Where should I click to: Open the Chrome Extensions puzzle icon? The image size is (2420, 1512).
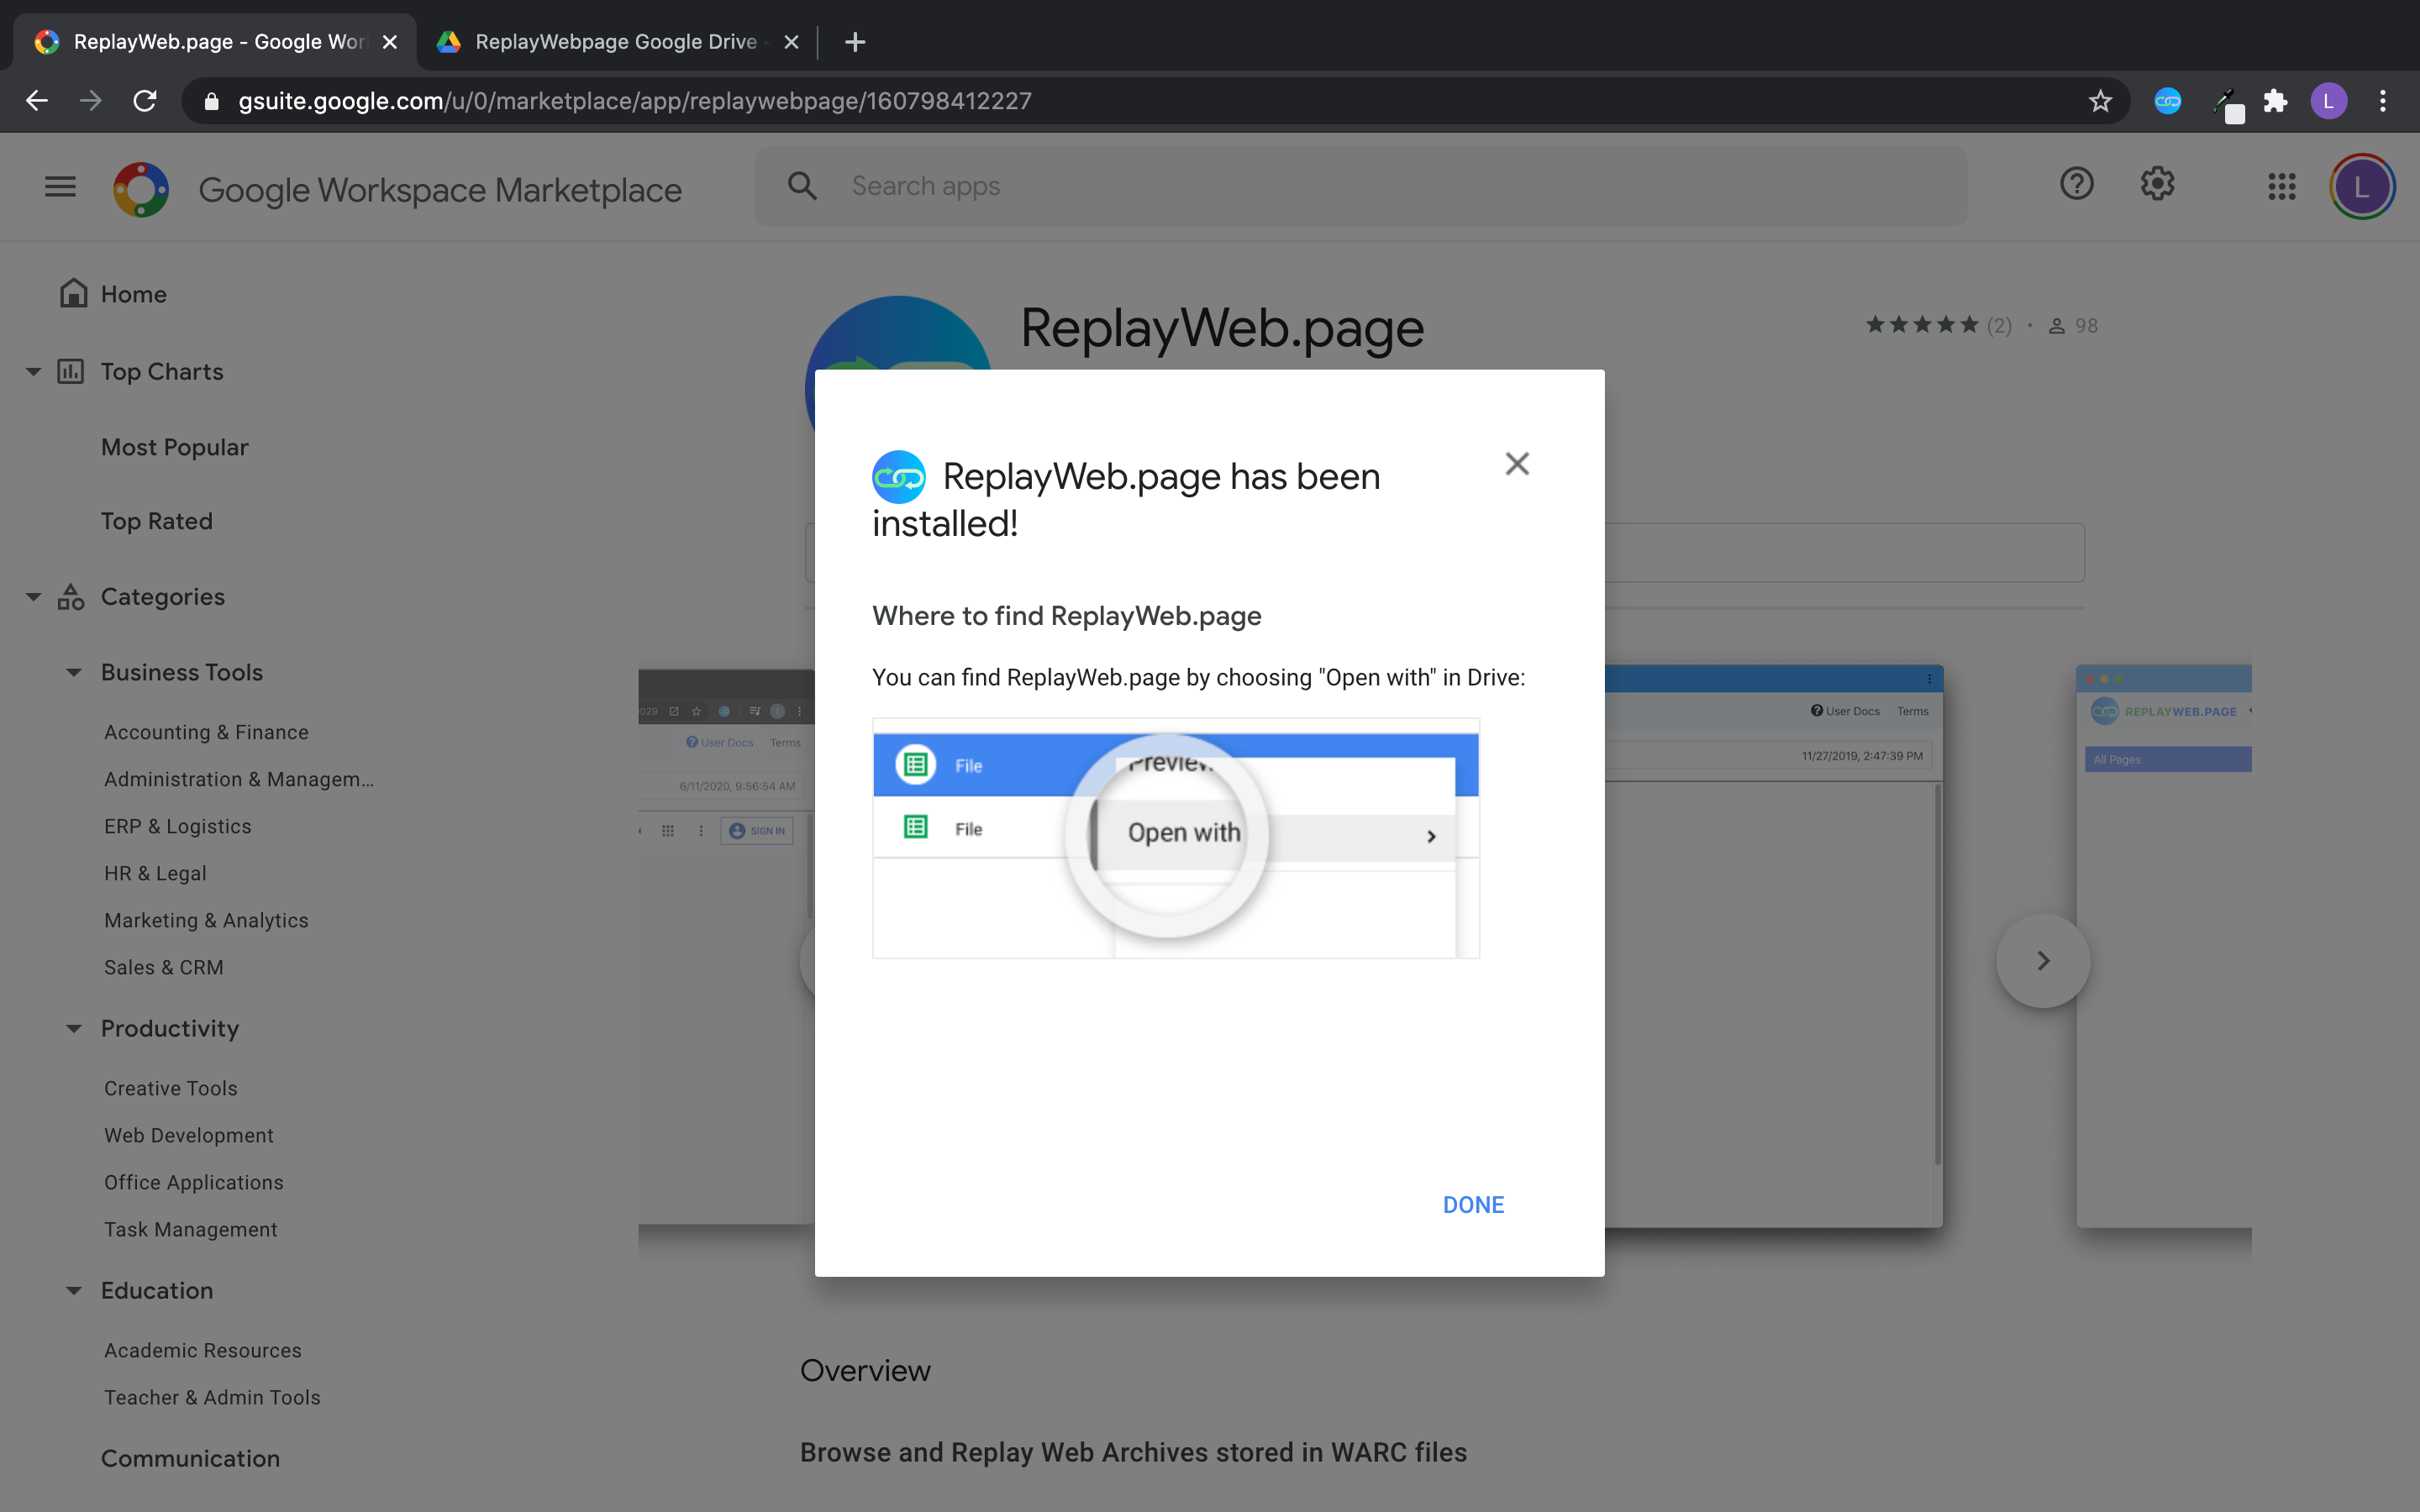click(x=2275, y=101)
